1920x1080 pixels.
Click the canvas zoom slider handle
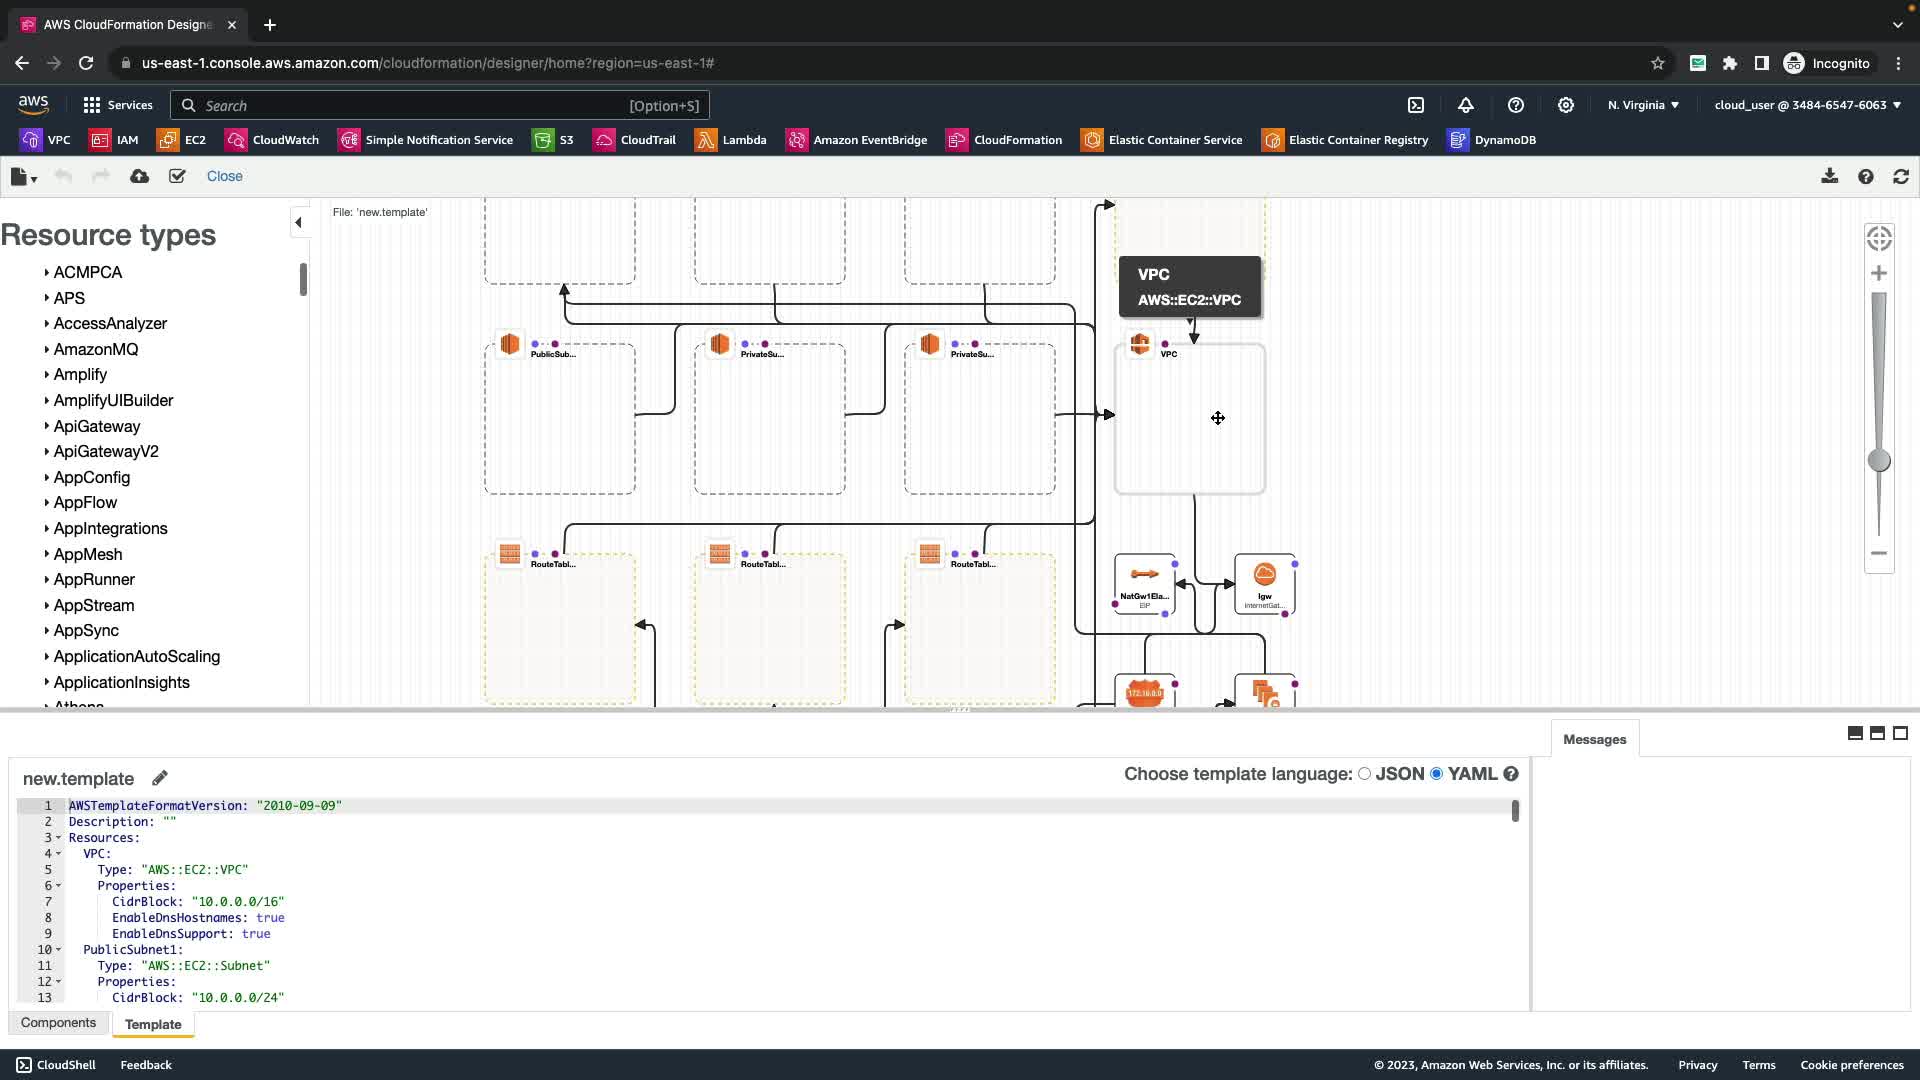pyautogui.click(x=1879, y=460)
